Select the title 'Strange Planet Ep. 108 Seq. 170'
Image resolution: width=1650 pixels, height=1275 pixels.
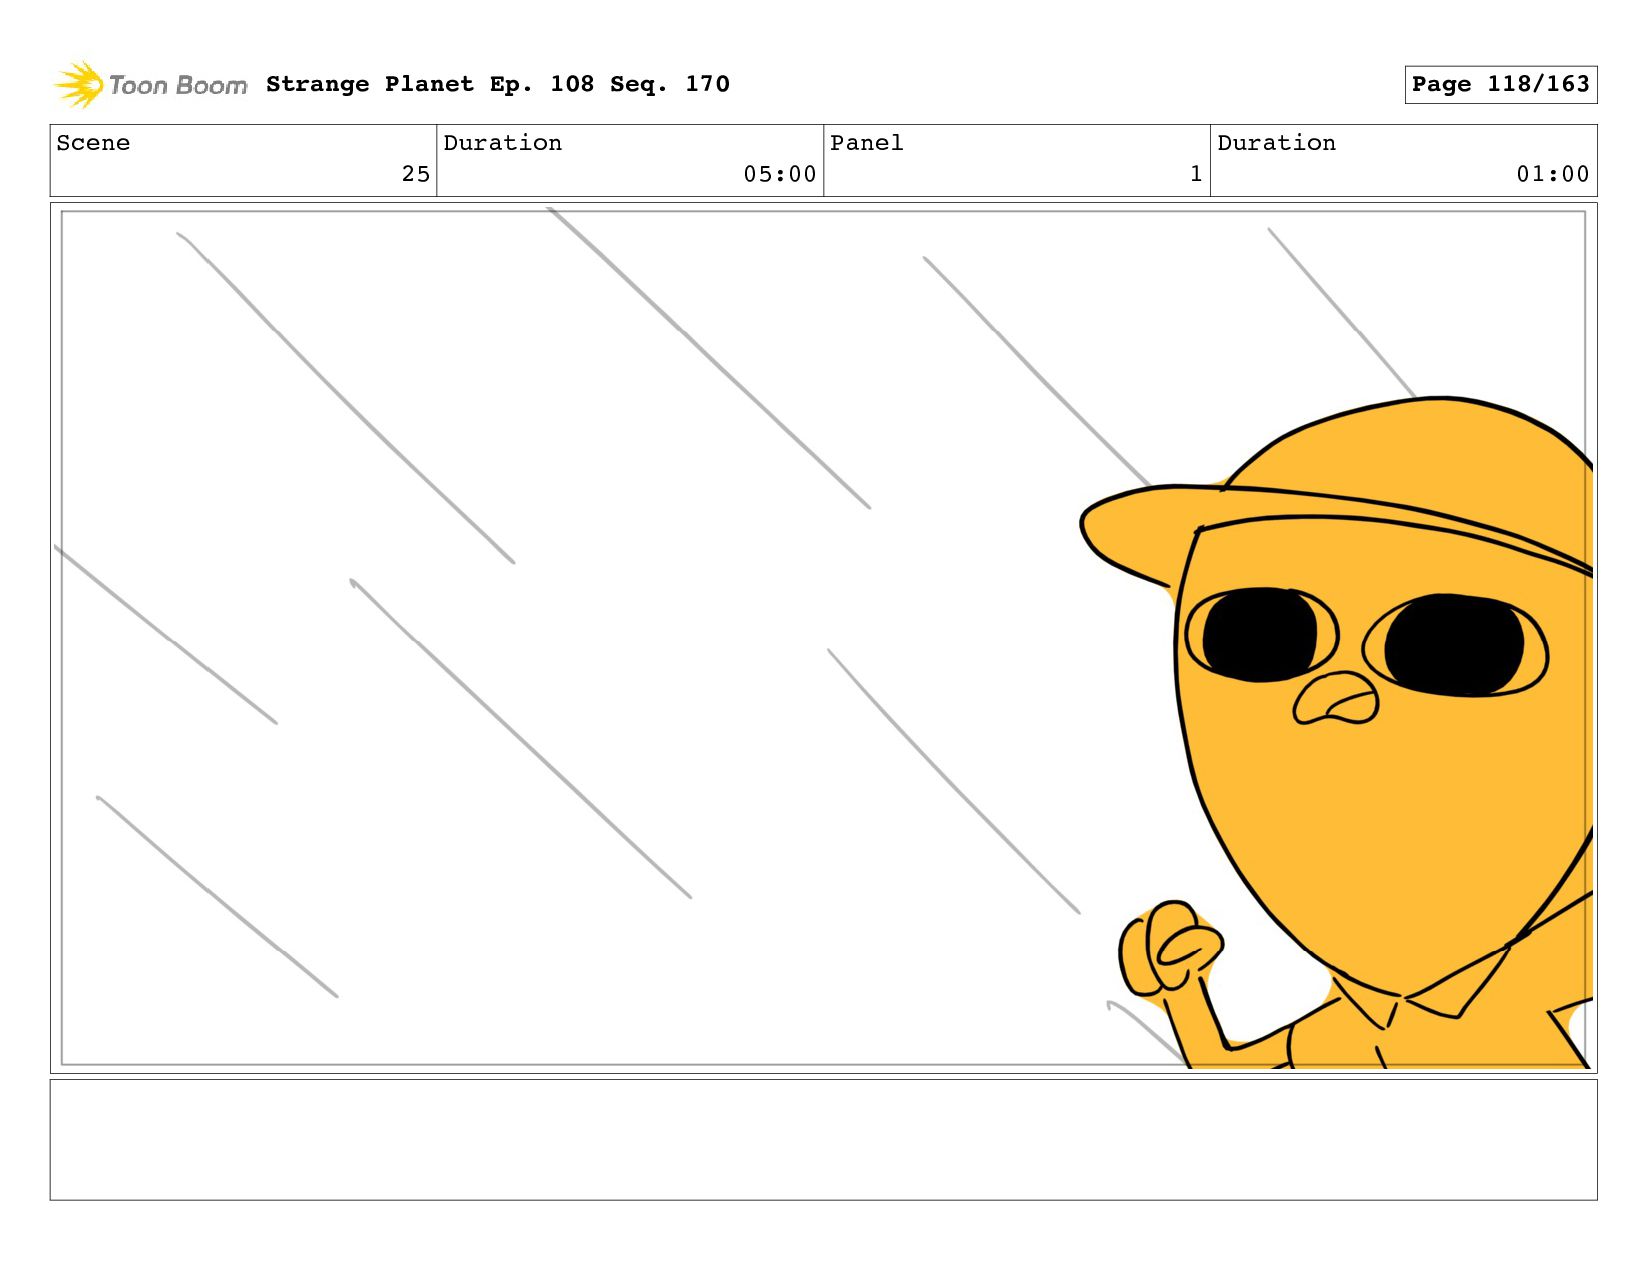click(x=498, y=84)
